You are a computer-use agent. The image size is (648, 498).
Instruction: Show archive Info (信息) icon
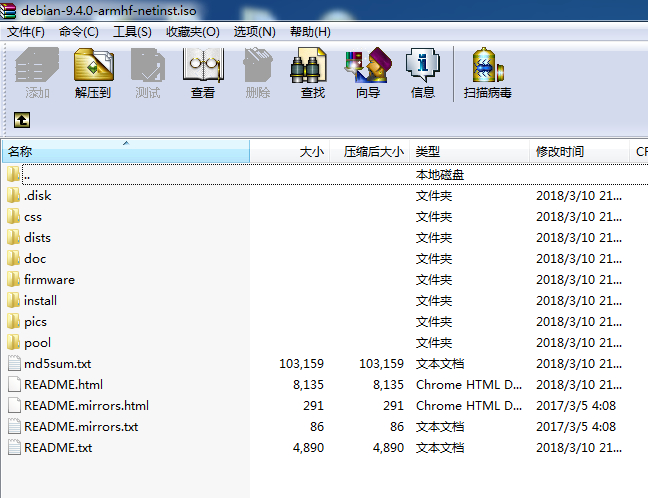pos(422,65)
